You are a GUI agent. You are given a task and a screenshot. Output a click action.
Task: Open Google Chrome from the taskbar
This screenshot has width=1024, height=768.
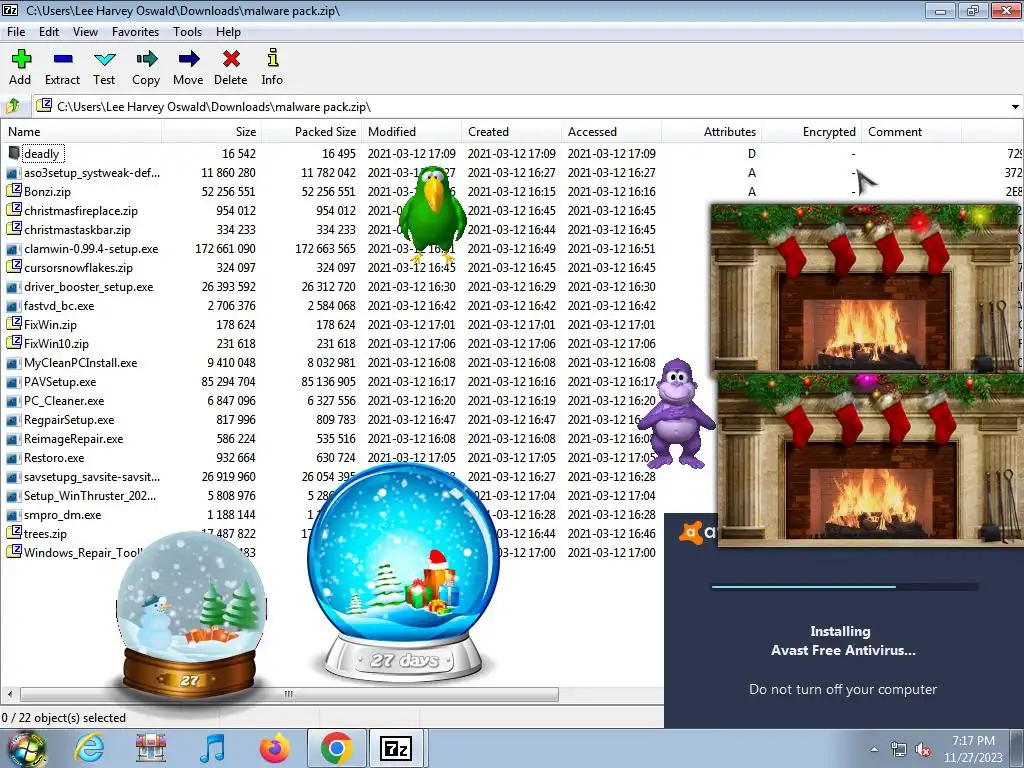coord(337,748)
